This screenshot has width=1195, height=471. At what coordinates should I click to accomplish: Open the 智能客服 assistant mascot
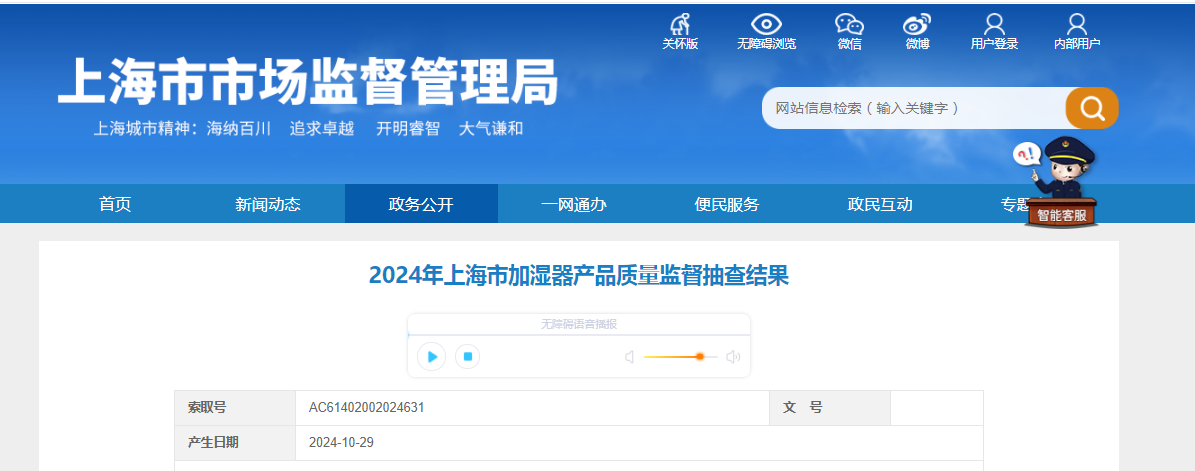tap(1062, 183)
